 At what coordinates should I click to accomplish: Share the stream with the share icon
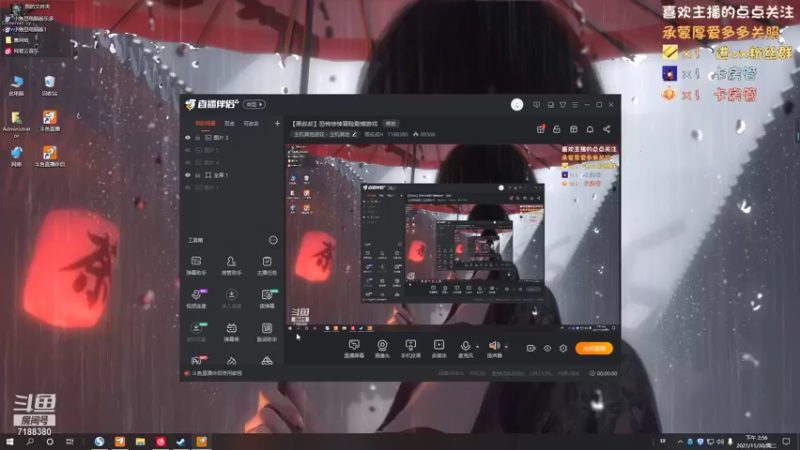tap(607, 129)
